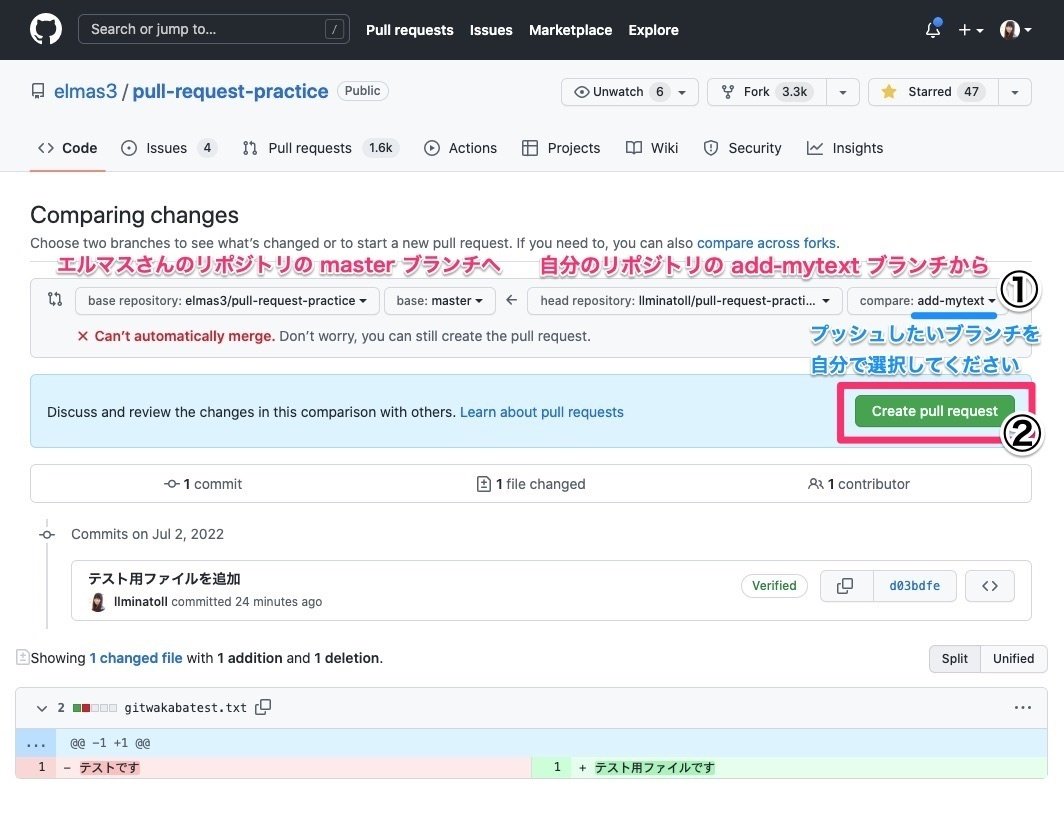
Task: Open the base: master branch dropdown
Action: pyautogui.click(x=439, y=301)
